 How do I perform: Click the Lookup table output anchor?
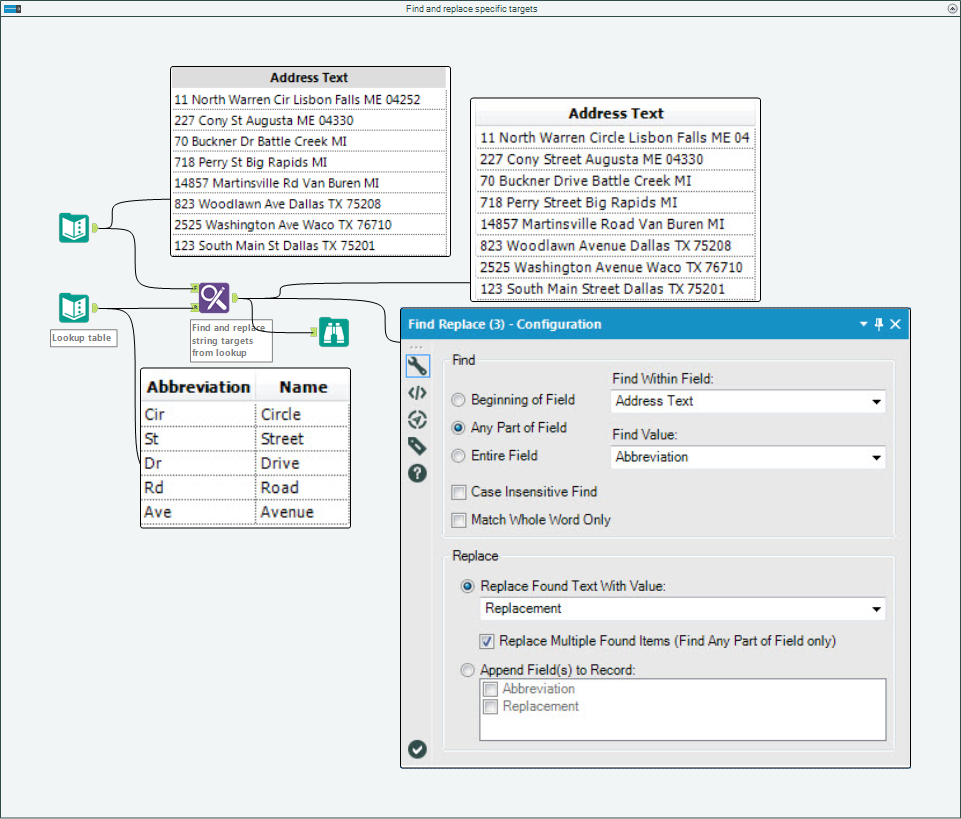tap(95, 308)
